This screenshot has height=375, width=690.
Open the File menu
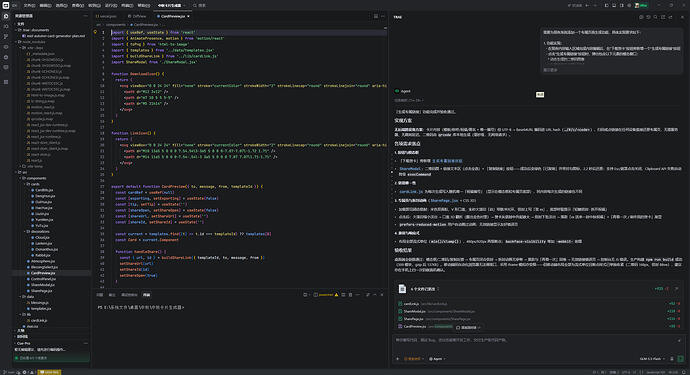[29, 5]
